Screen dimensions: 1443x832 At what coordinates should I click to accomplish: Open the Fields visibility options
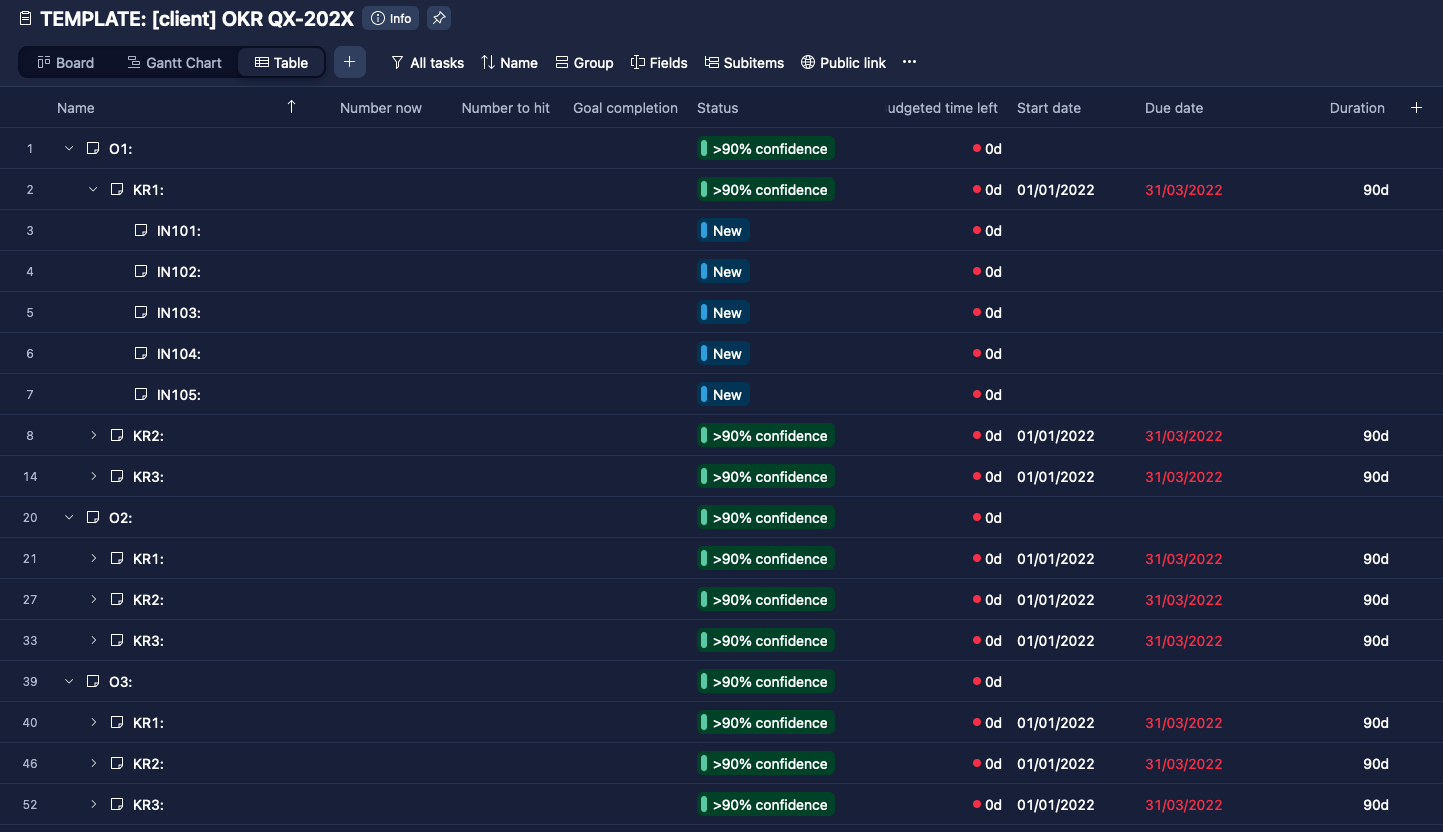click(659, 63)
